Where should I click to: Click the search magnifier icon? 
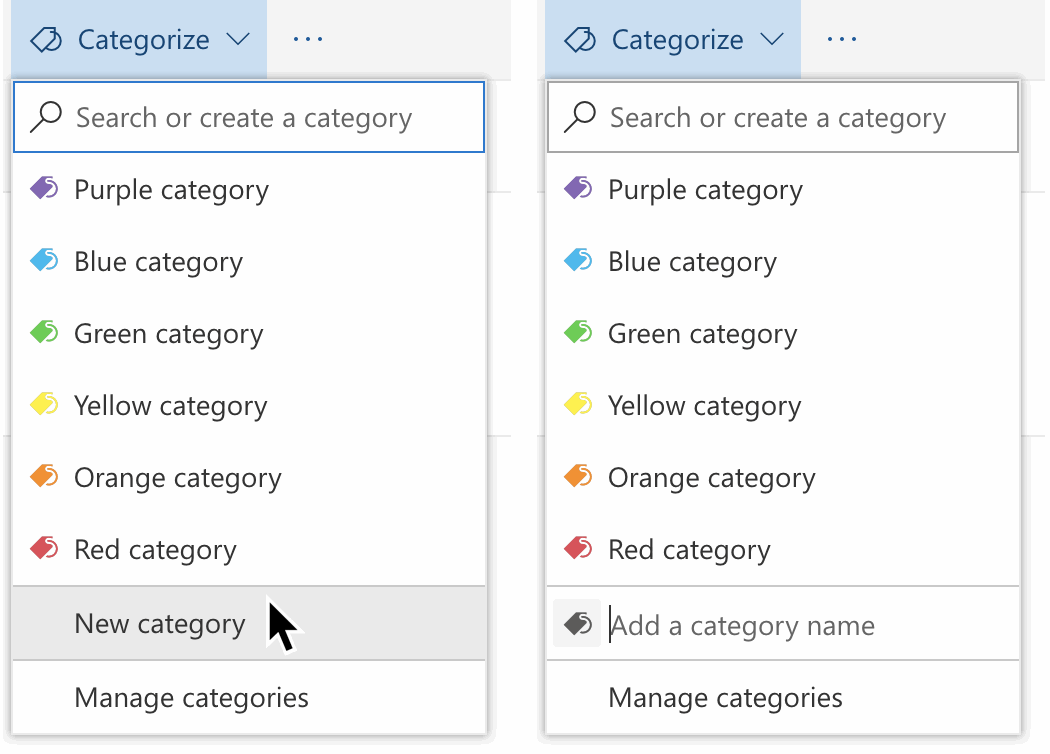(x=46, y=117)
